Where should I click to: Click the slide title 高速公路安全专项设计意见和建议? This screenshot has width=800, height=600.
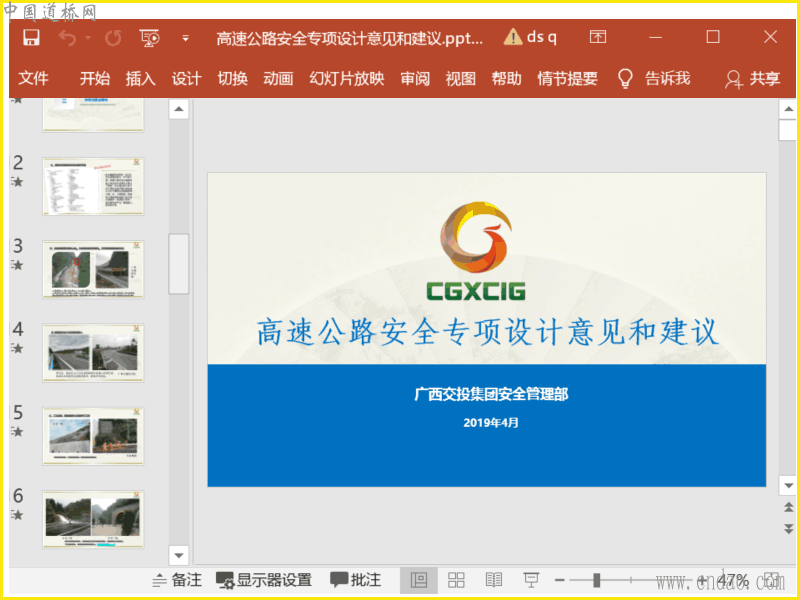(487, 333)
